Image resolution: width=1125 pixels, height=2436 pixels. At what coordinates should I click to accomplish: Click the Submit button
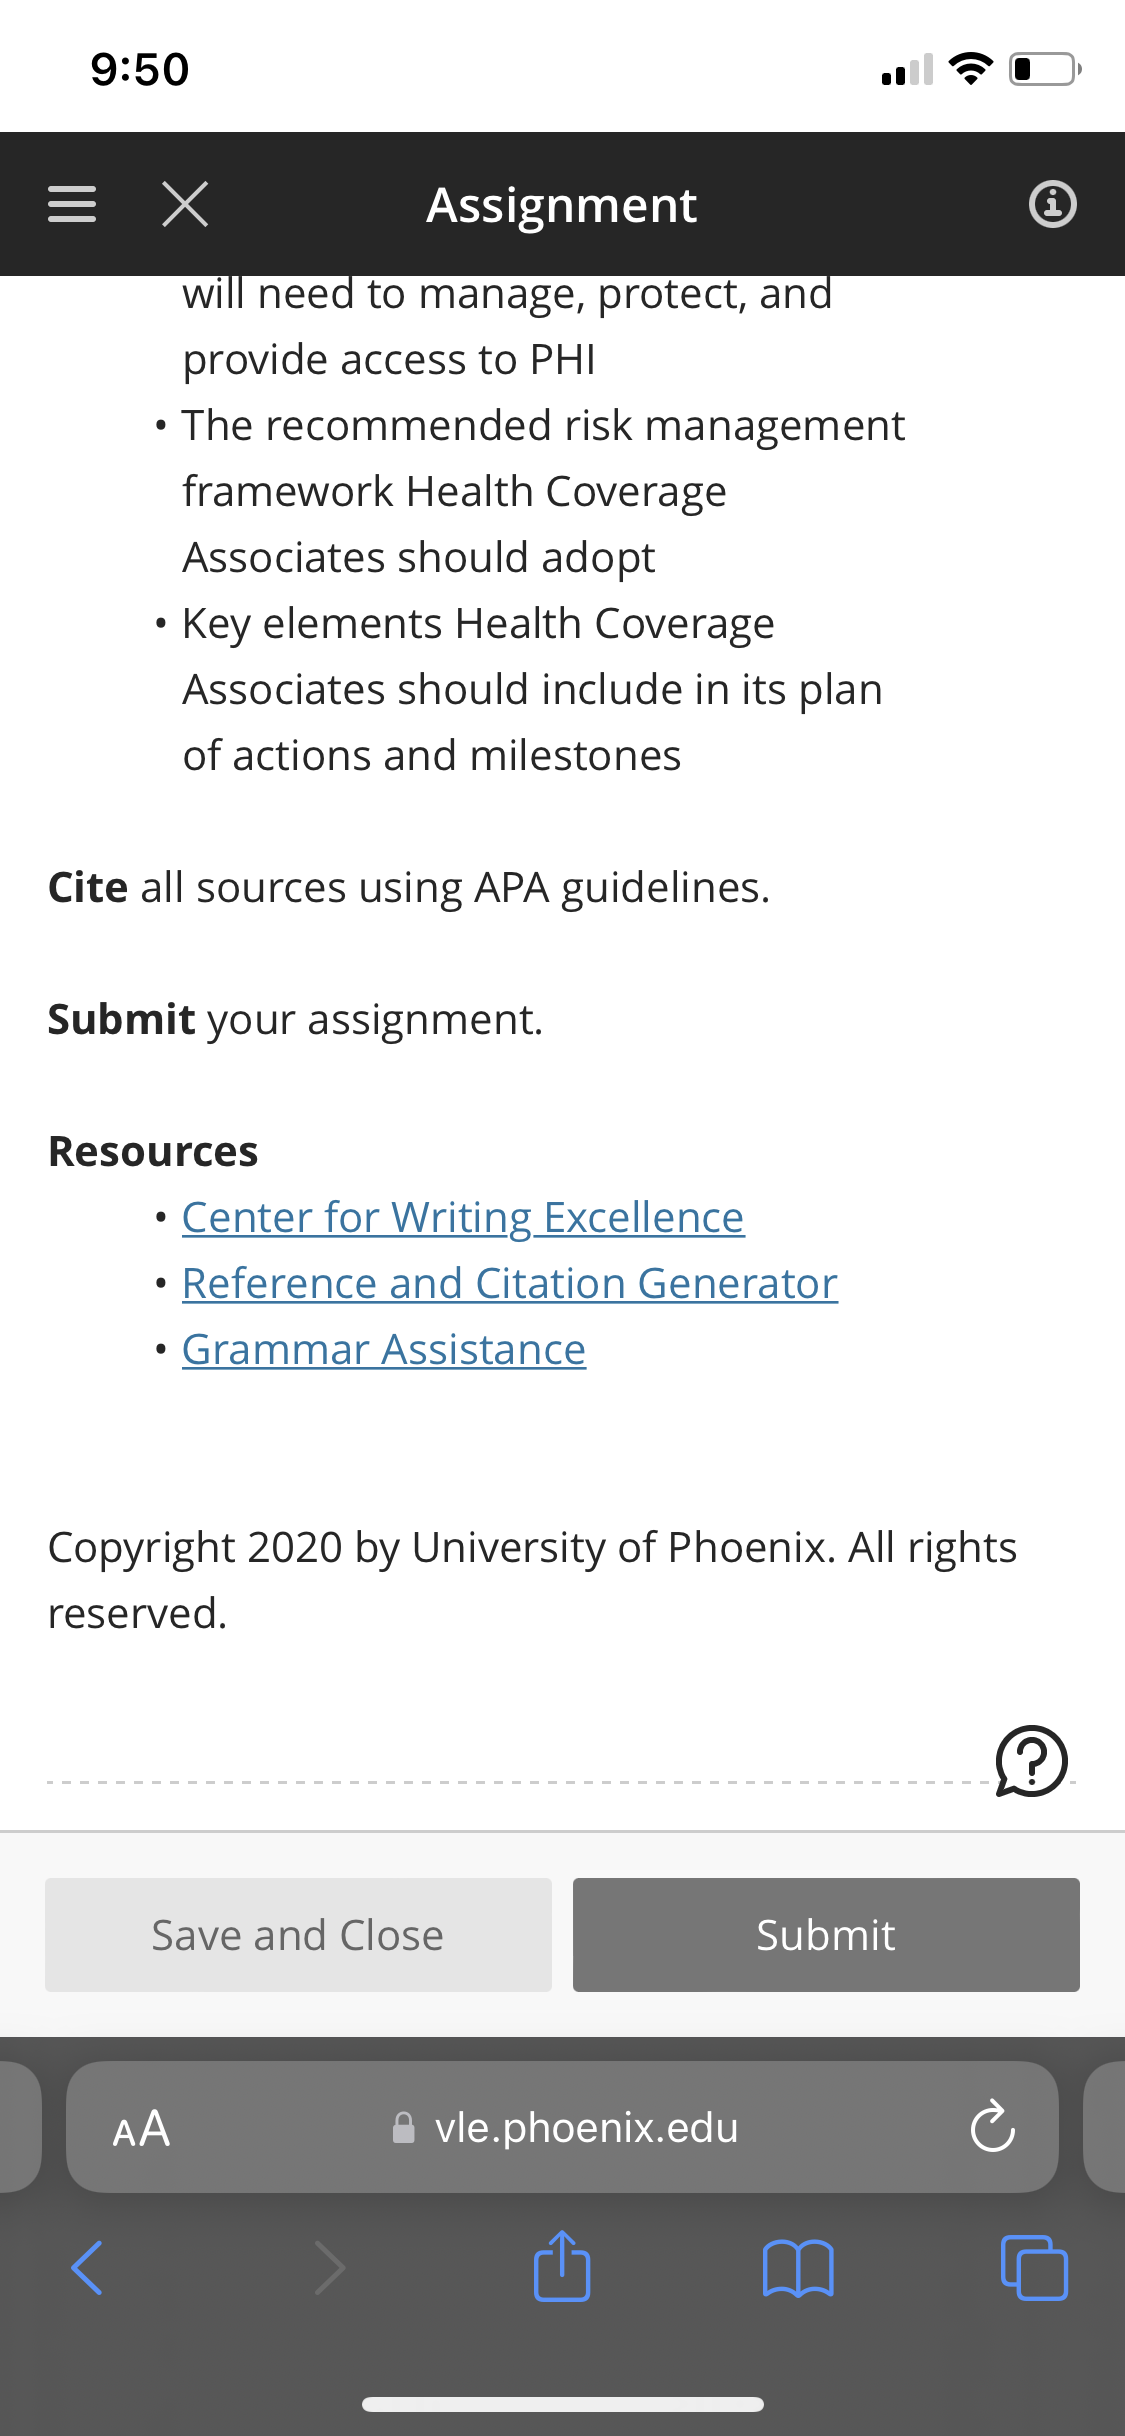[826, 1935]
